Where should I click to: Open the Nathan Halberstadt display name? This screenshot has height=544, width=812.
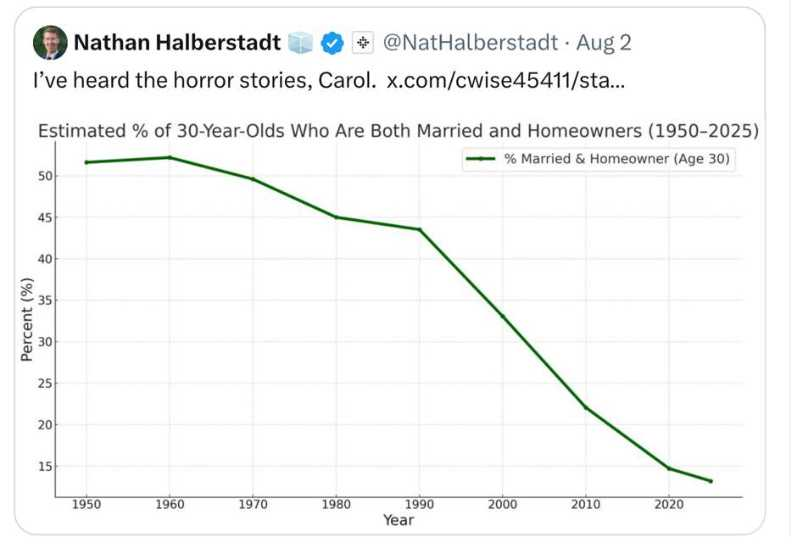click(x=177, y=42)
